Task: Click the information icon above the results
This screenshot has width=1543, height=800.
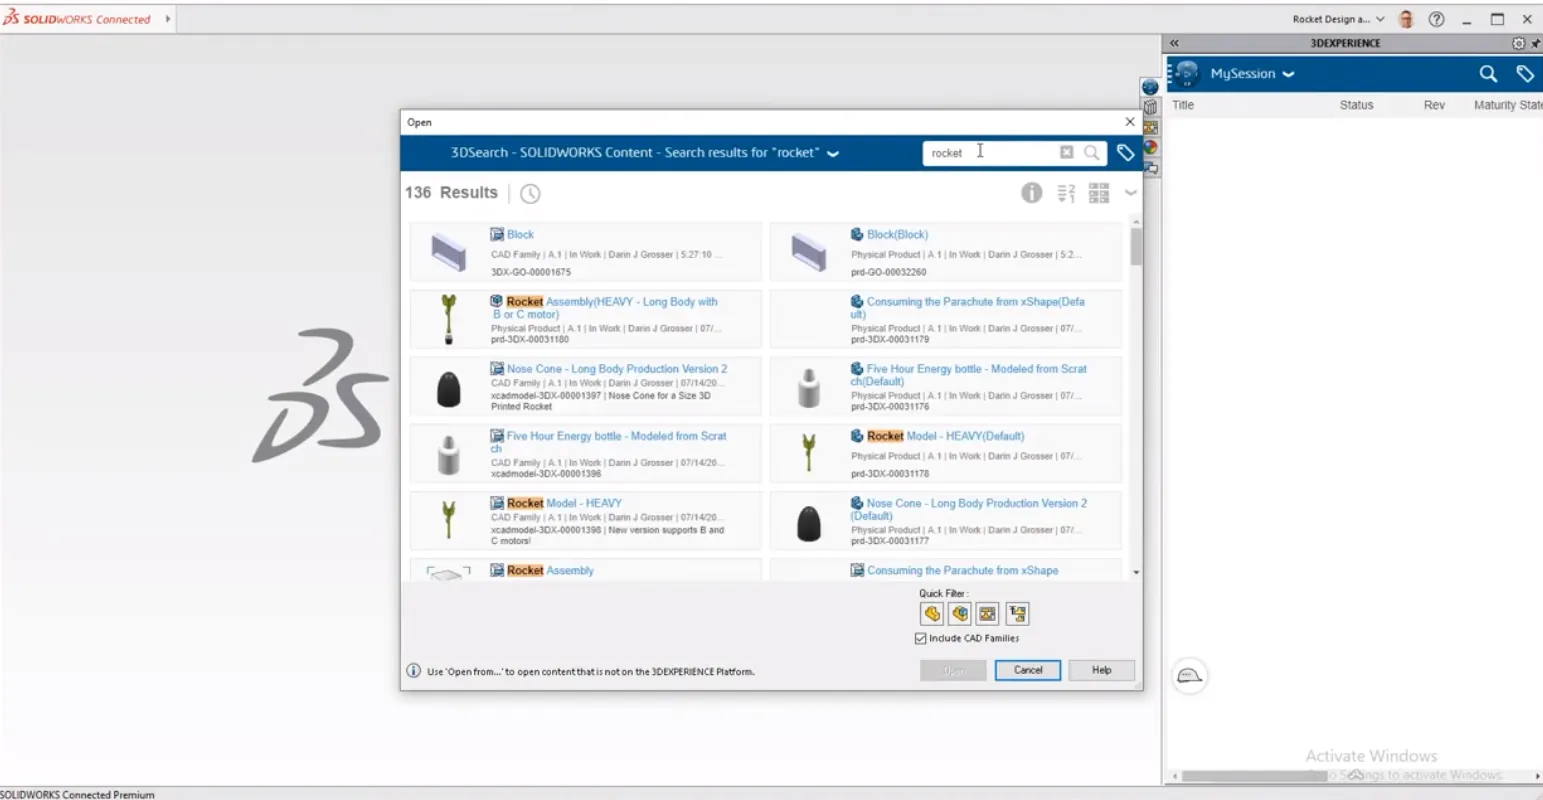Action: point(1031,193)
